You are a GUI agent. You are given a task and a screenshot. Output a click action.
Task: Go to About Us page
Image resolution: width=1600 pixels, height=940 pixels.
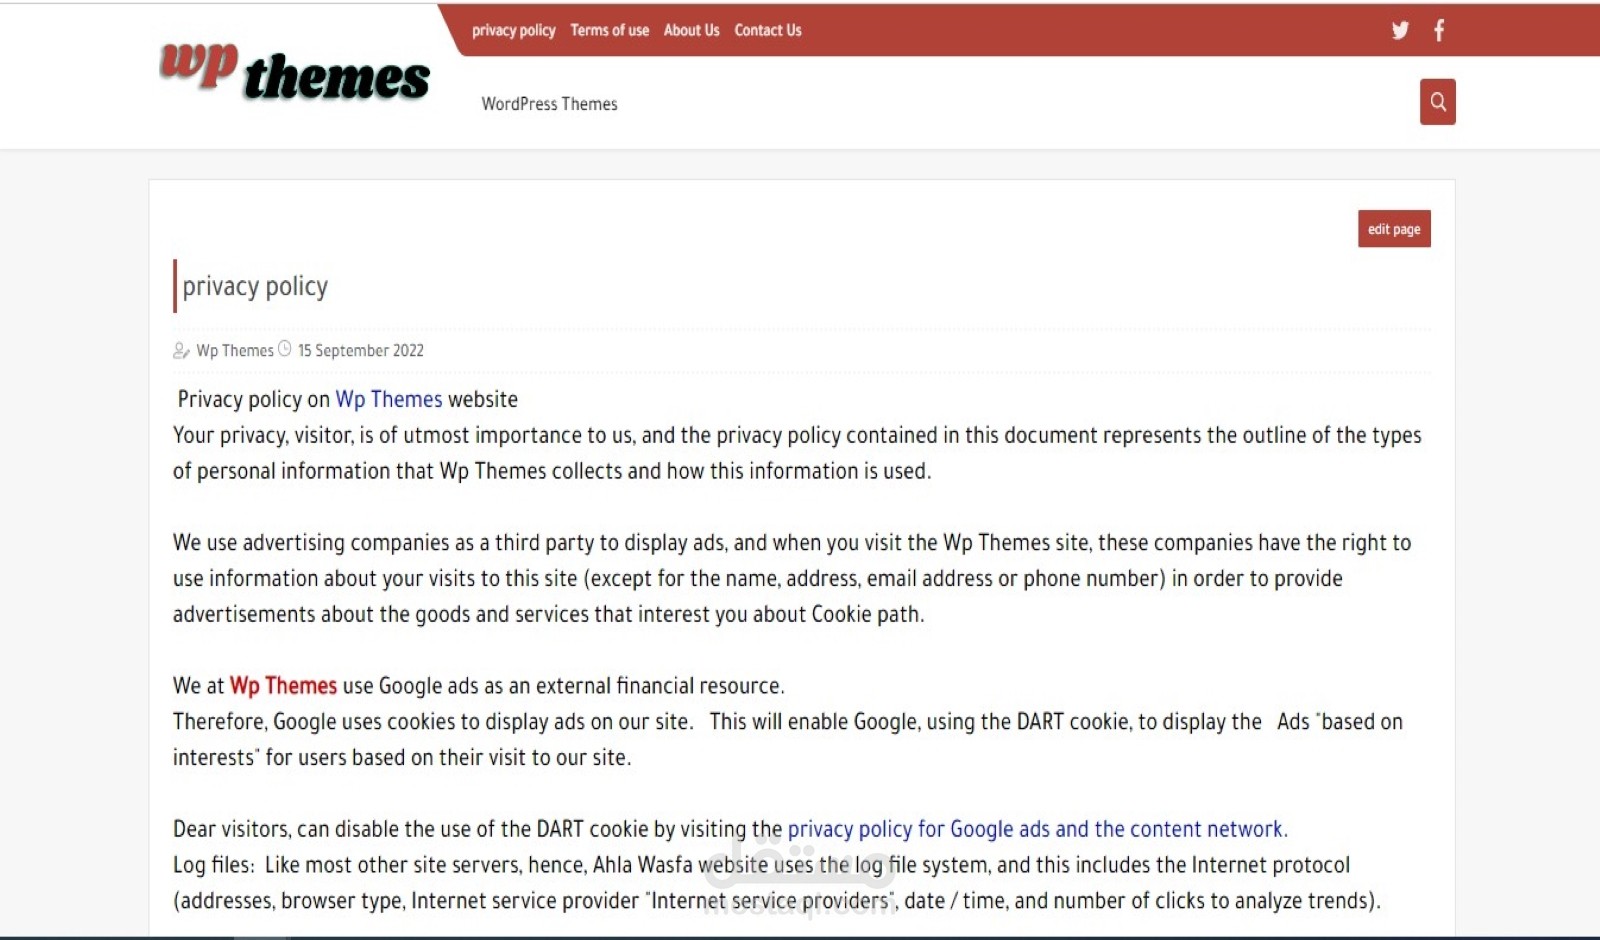692,30
